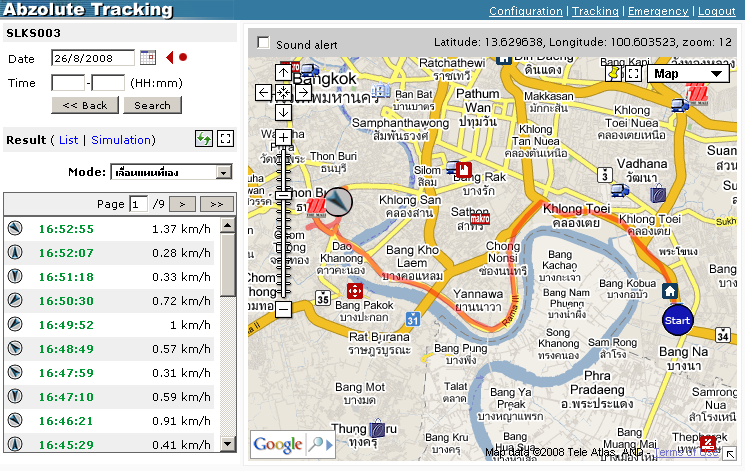Switch to List result view
The image size is (745, 471).
click(x=68, y=140)
